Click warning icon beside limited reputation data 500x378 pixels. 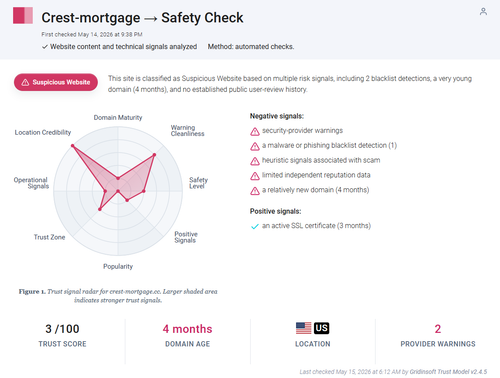click(255, 176)
